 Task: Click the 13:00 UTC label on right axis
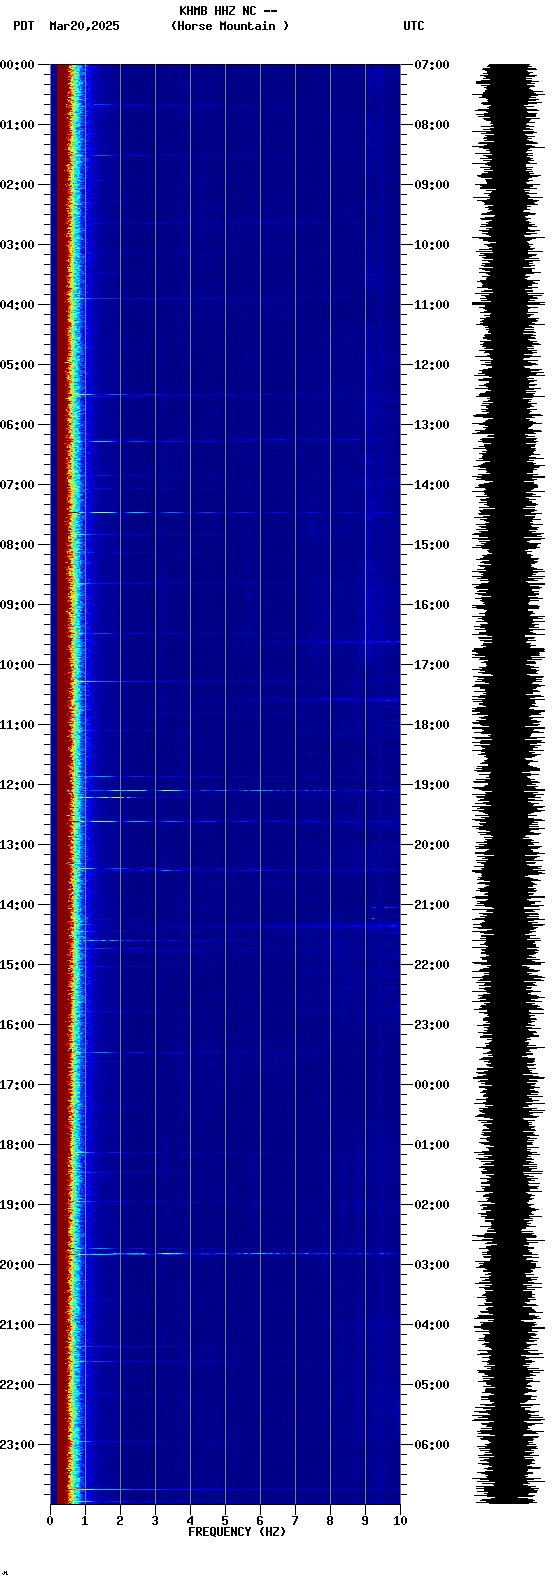431,425
